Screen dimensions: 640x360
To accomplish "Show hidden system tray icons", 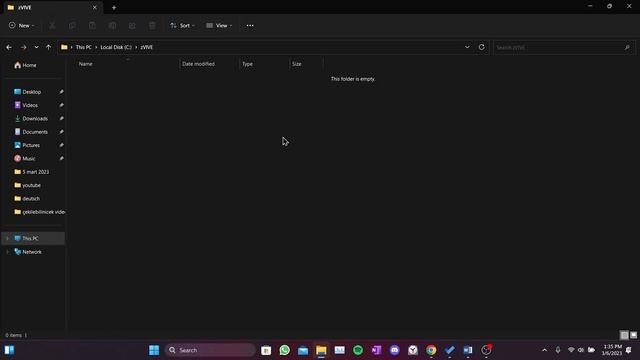I will click(544, 350).
